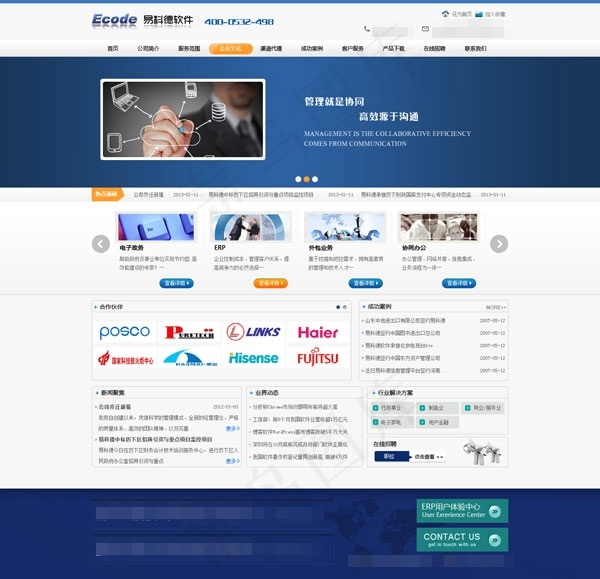Click the Hisense partner logo

[253, 358]
